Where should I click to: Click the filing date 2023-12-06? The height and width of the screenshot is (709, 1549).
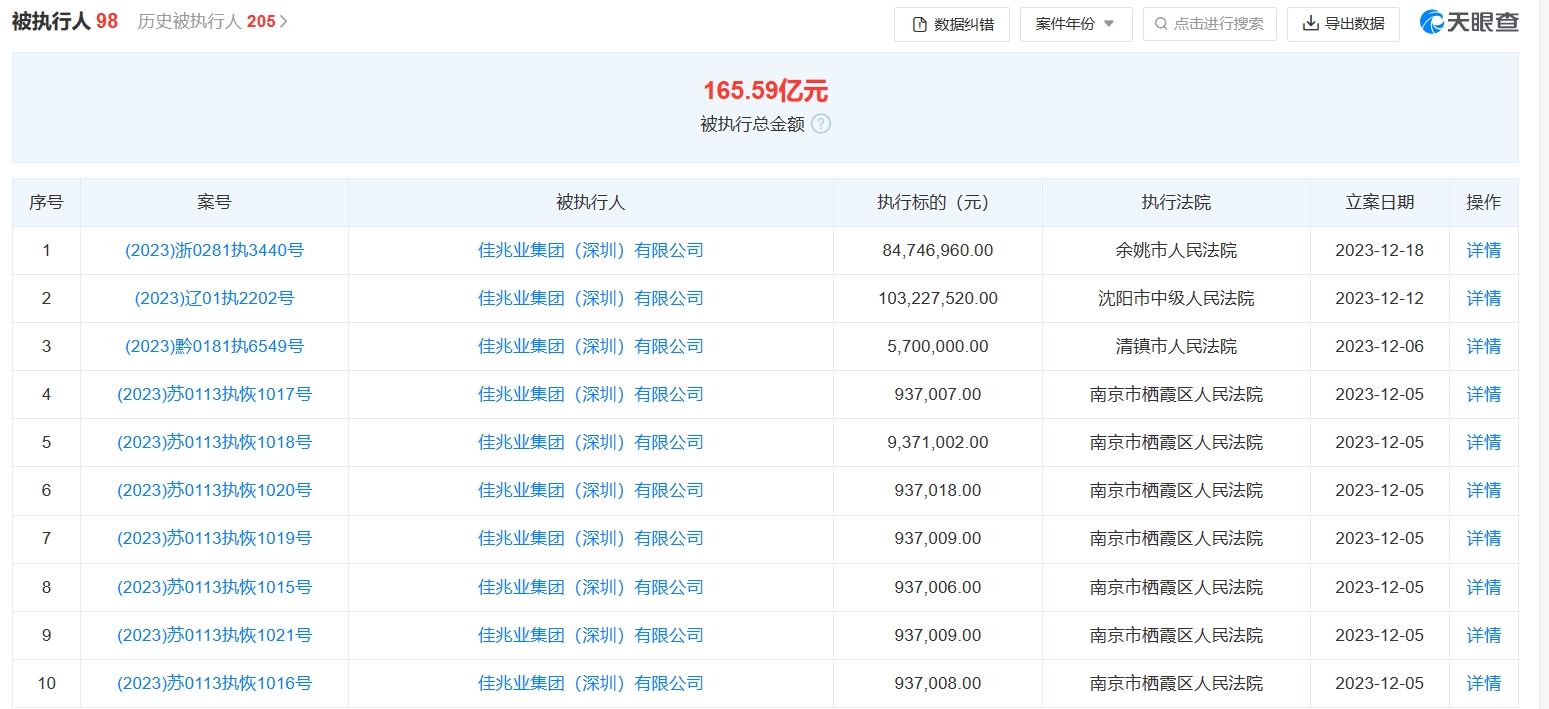[x=1379, y=347]
